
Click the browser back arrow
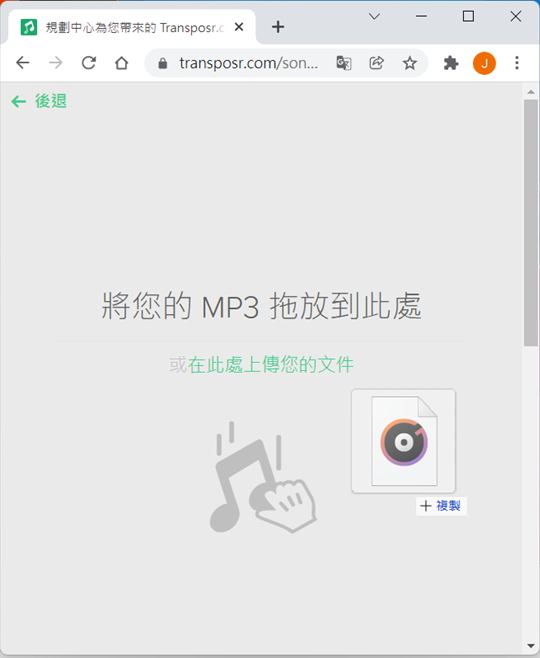(23, 63)
